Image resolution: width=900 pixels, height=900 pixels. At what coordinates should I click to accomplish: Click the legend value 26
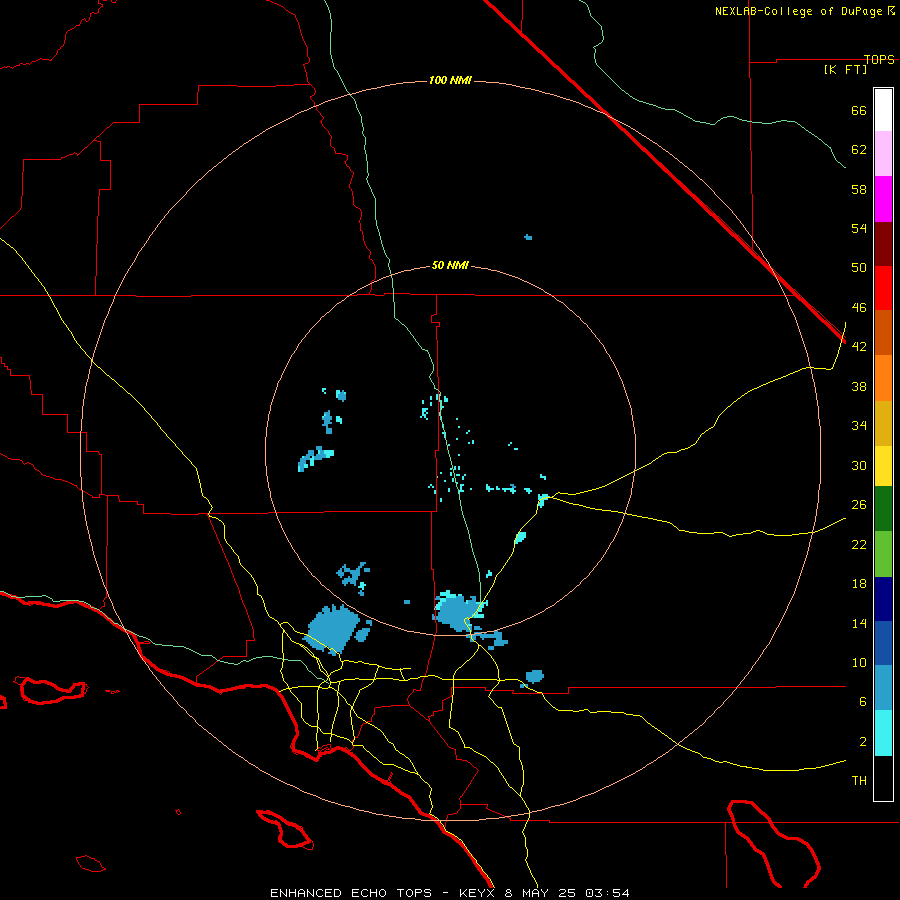coord(859,505)
